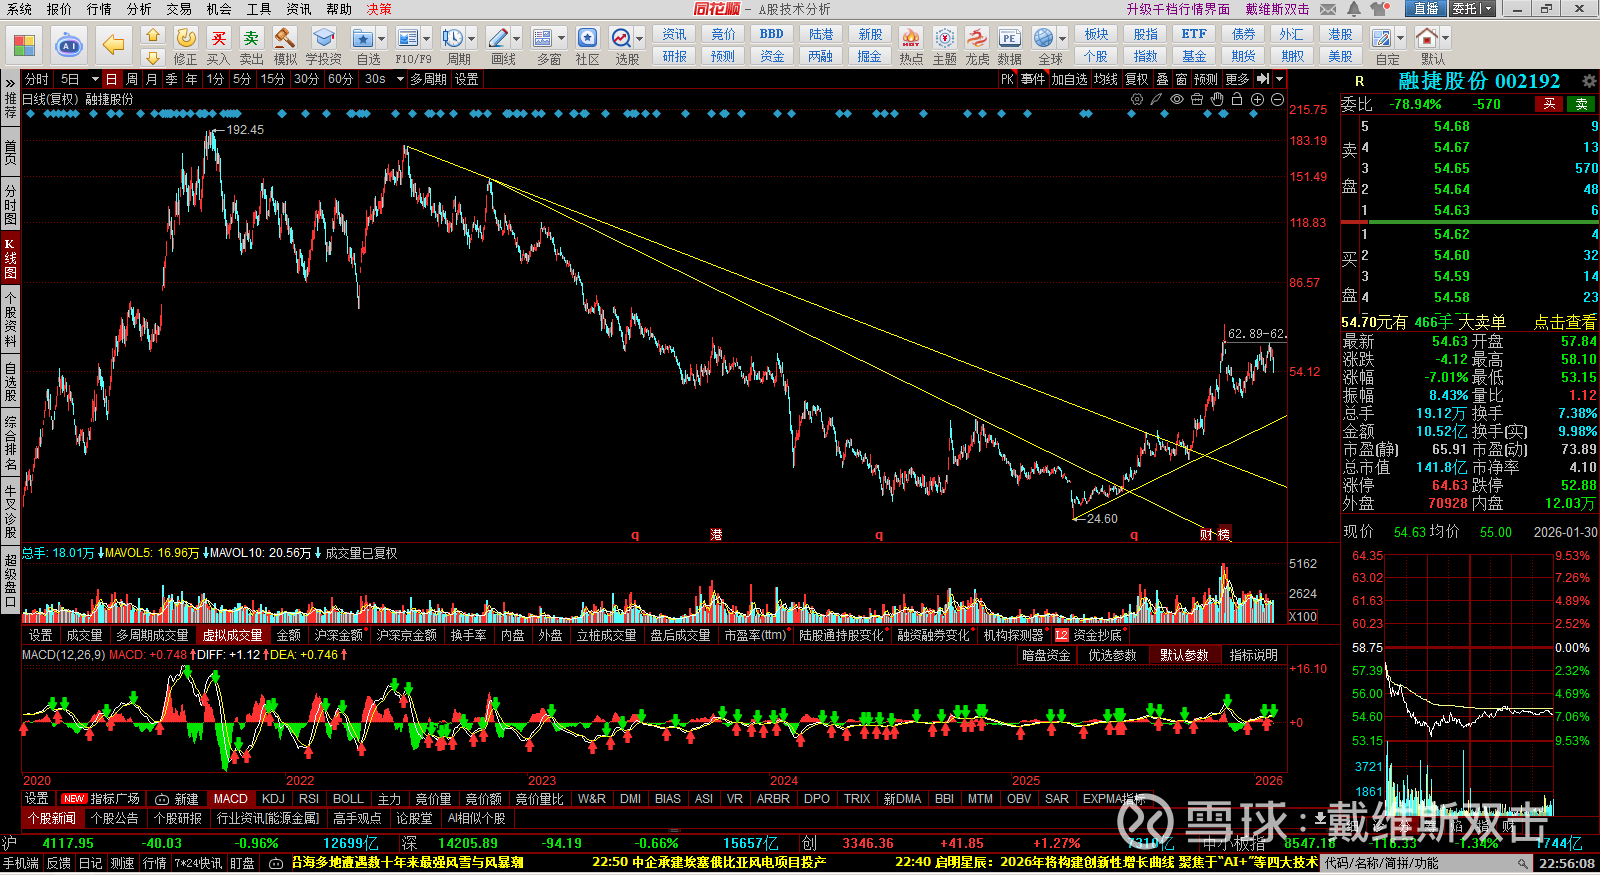Click the gear icon beside 融捷股份 002192
This screenshot has width=1600, height=875.
tap(1589, 81)
